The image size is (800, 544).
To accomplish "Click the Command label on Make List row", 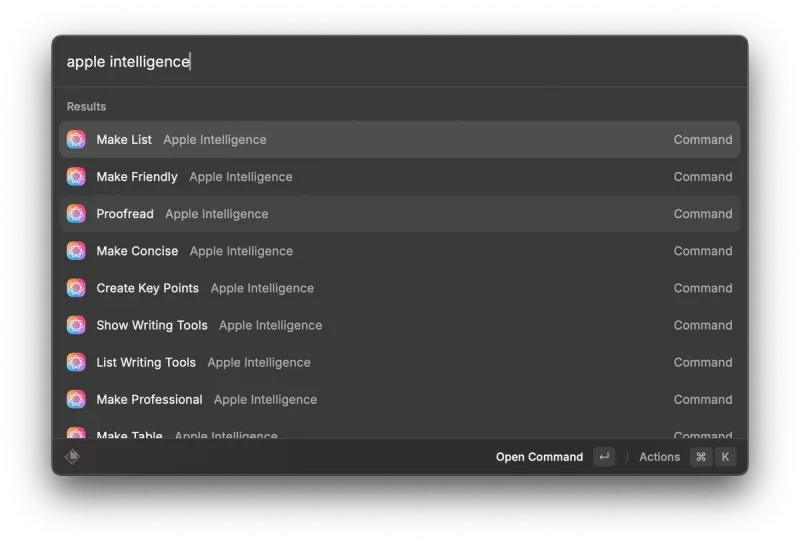I will [703, 139].
